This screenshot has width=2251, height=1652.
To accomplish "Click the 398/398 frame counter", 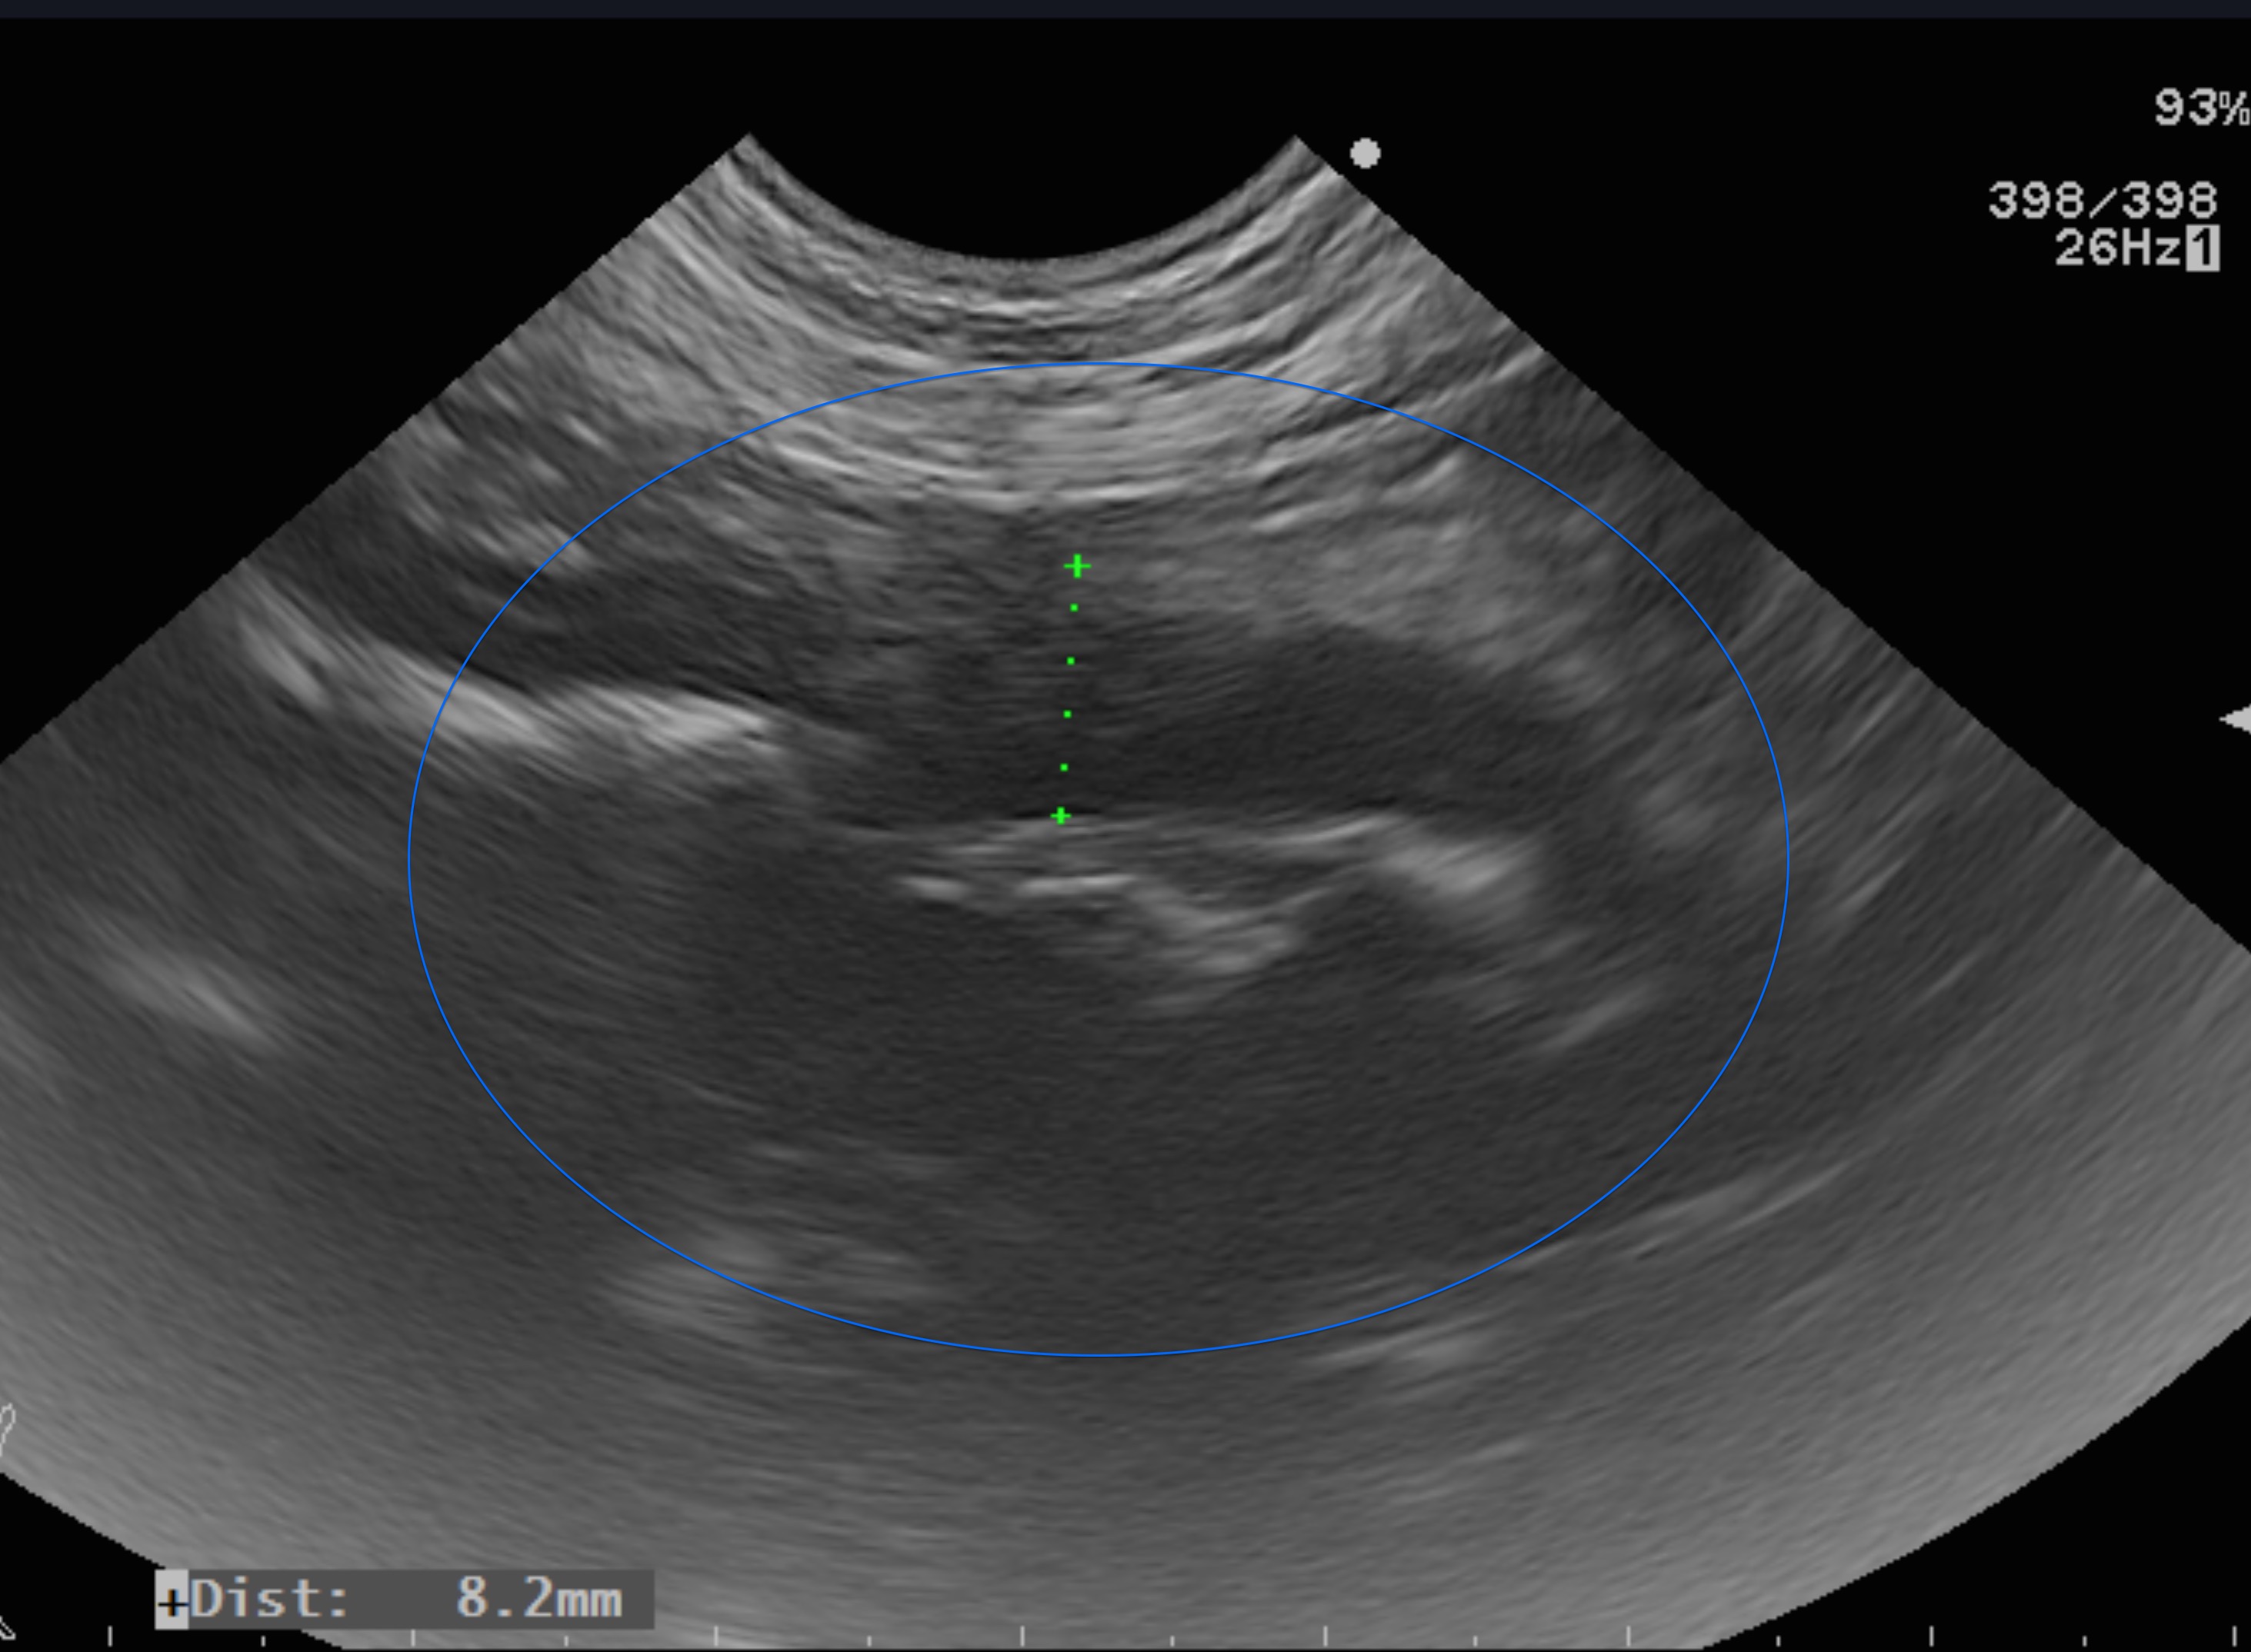I will tap(2102, 200).
